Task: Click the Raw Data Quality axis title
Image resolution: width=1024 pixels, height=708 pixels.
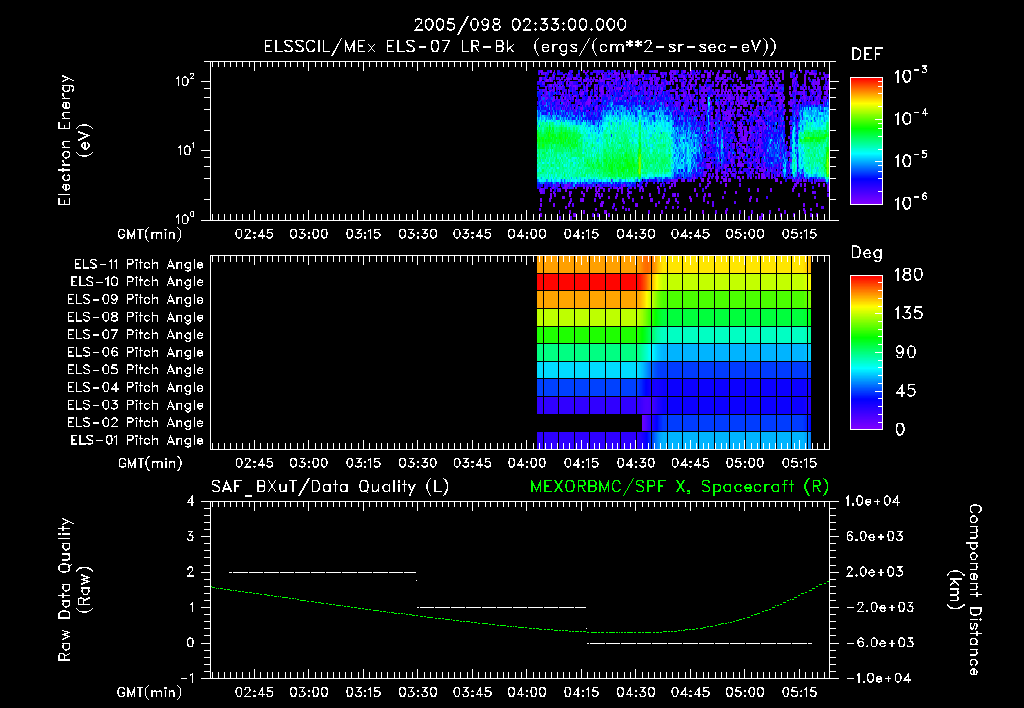Action: pyautogui.click(x=74, y=589)
